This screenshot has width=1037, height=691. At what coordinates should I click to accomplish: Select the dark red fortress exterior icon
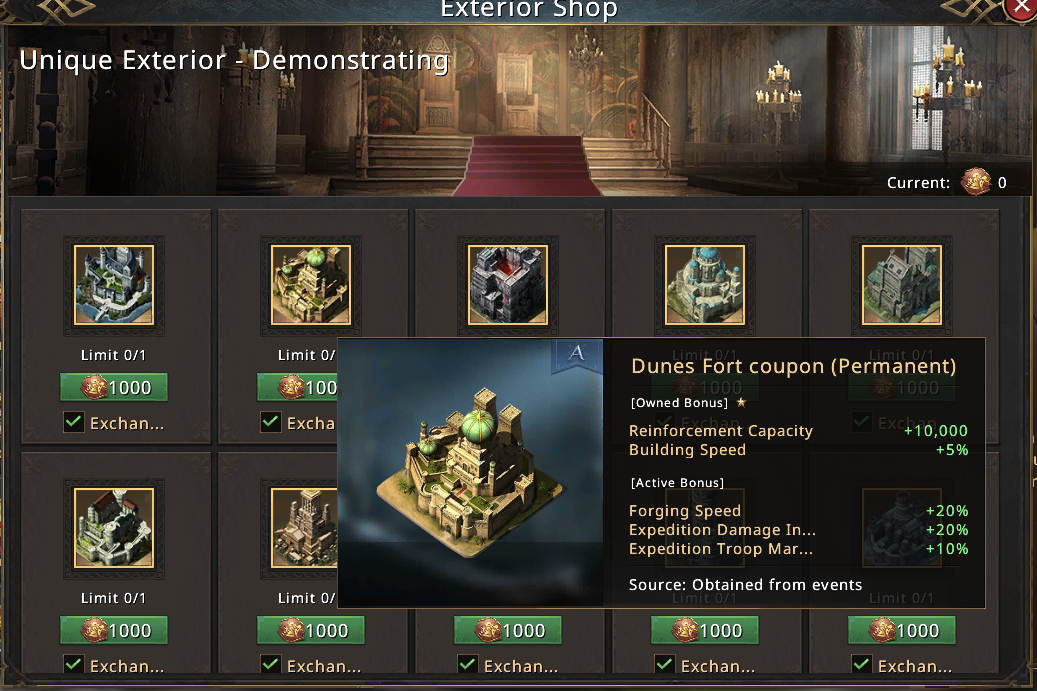(507, 285)
